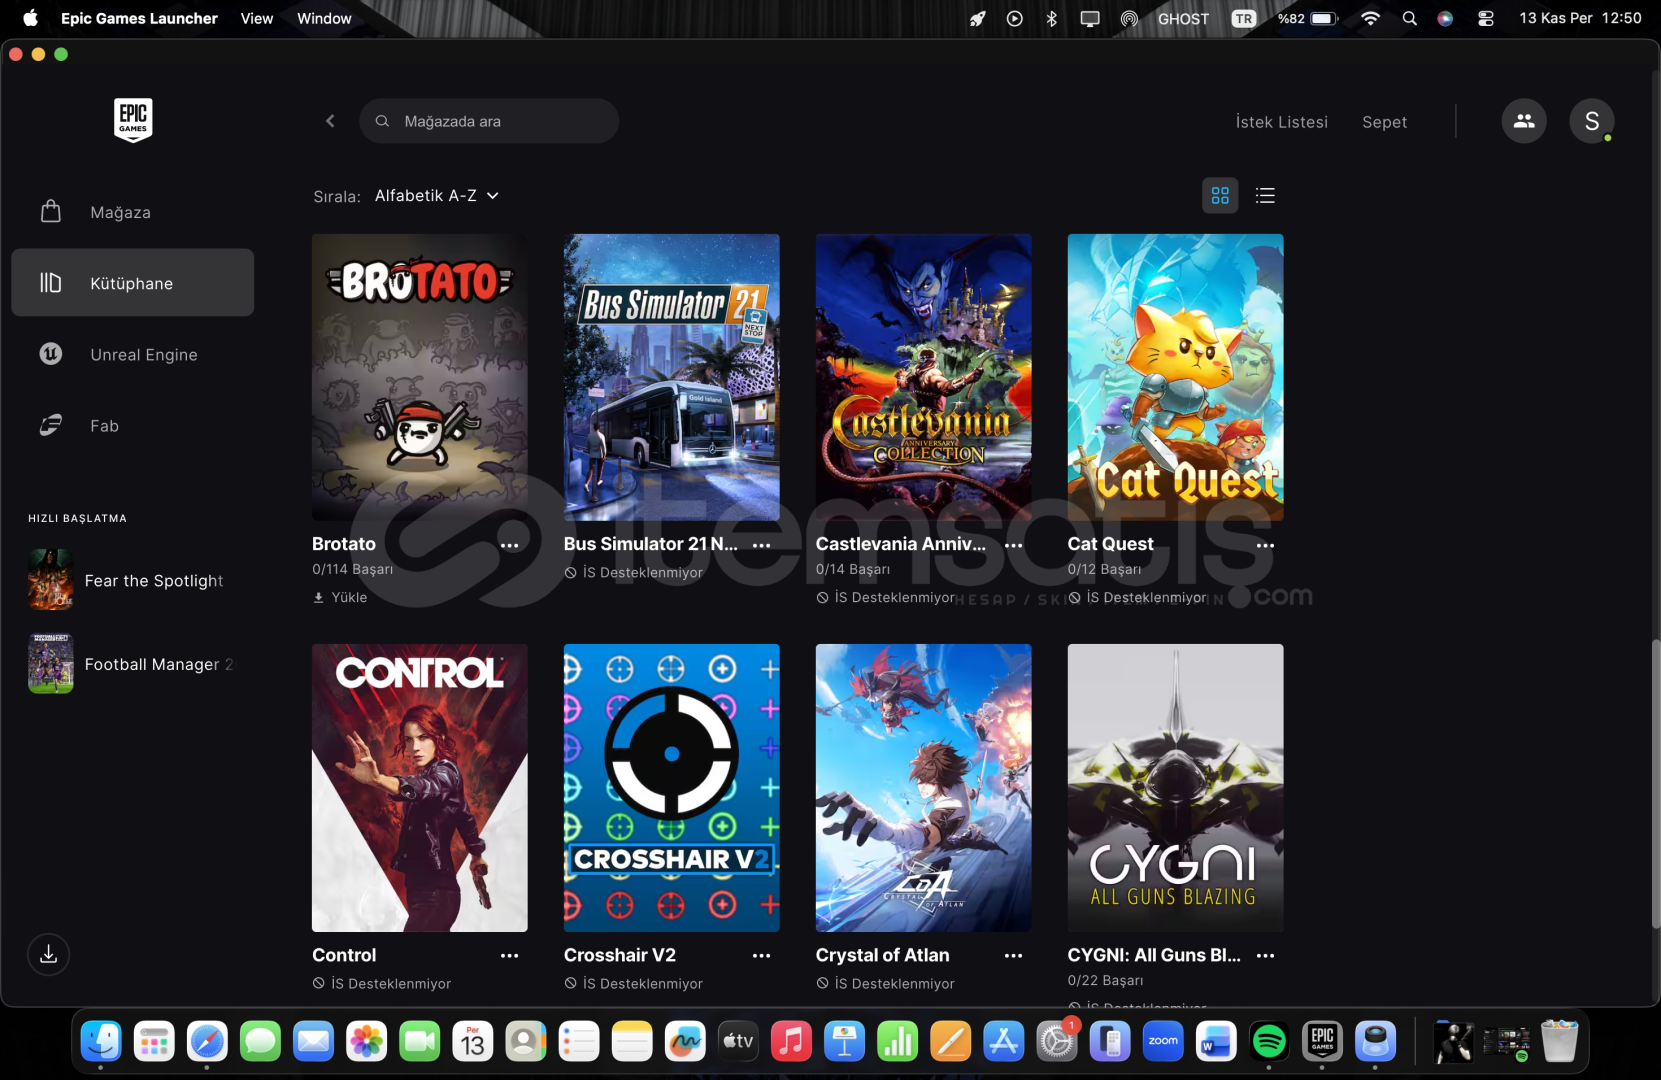The width and height of the screenshot is (1661, 1080).
Task: Open the Window menu in menu bar
Action: pyautogui.click(x=324, y=18)
